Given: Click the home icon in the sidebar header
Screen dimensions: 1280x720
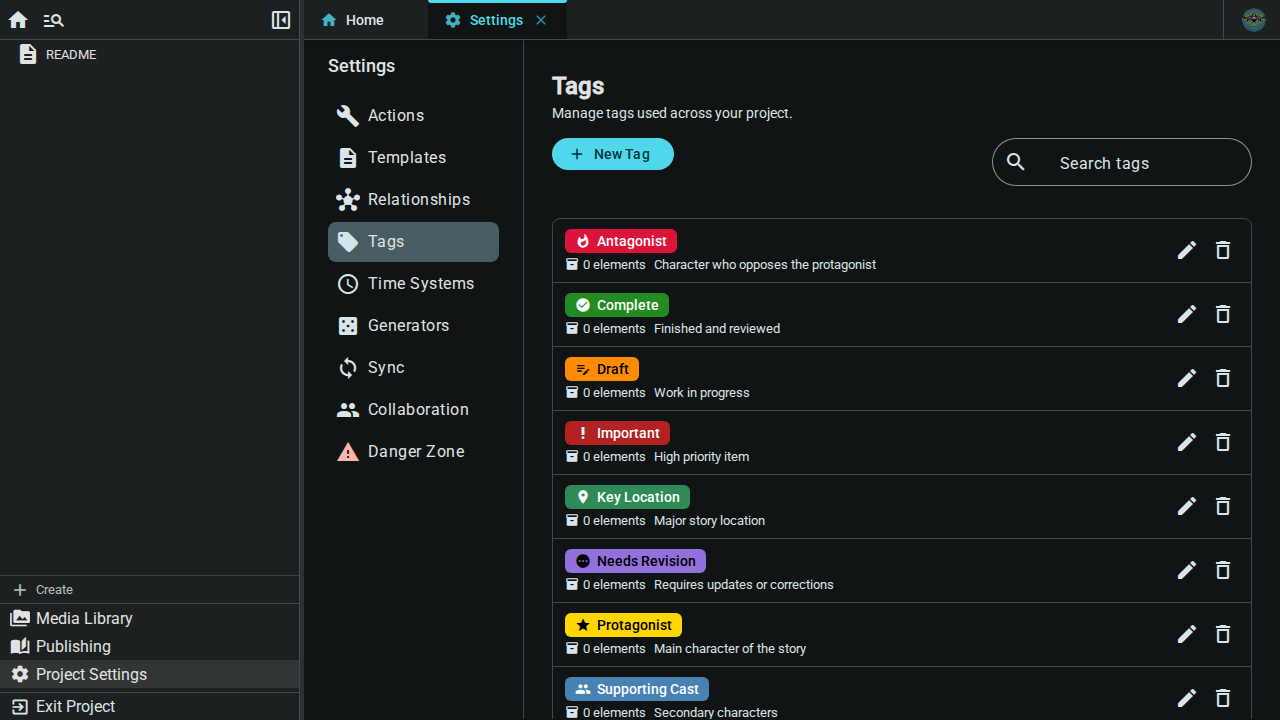Looking at the screenshot, I should 18,20.
